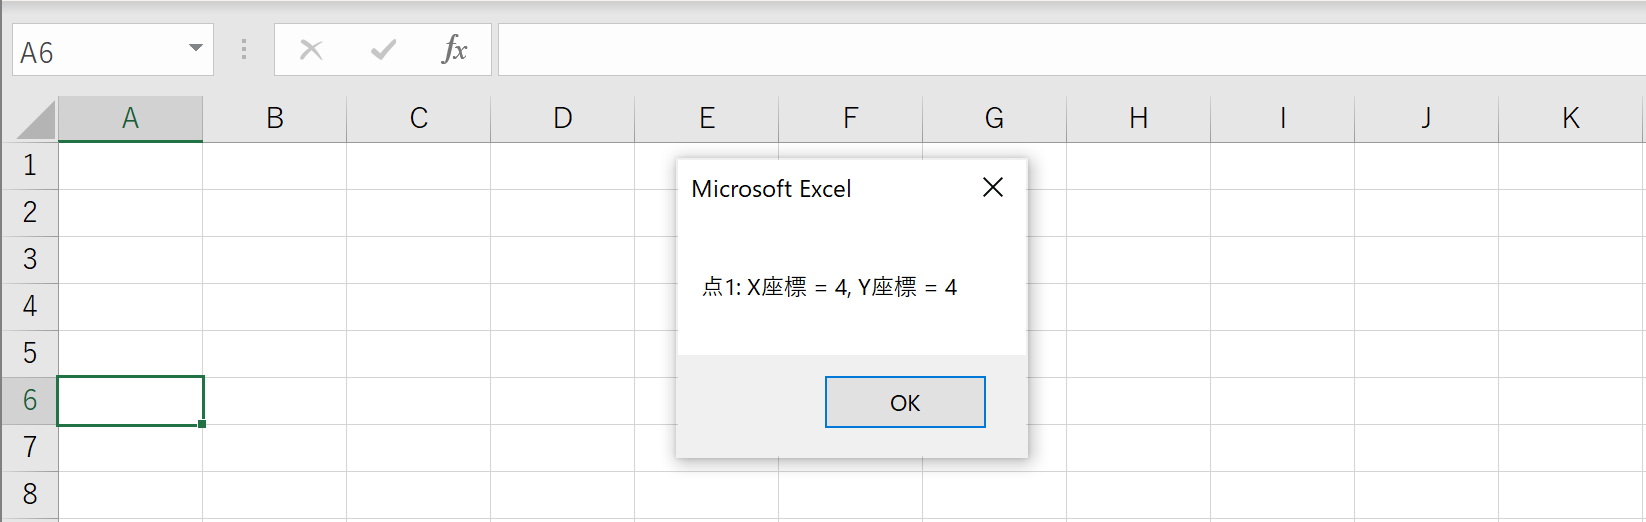Select row 2 header
The height and width of the screenshot is (522, 1646).
[x=30, y=213]
